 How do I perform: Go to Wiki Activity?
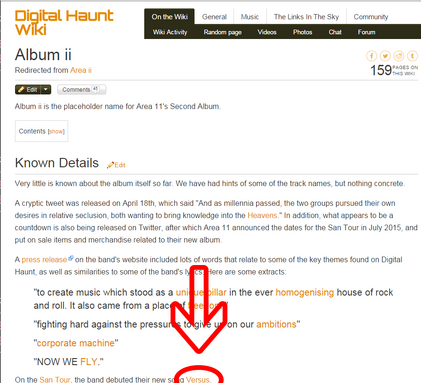170,32
